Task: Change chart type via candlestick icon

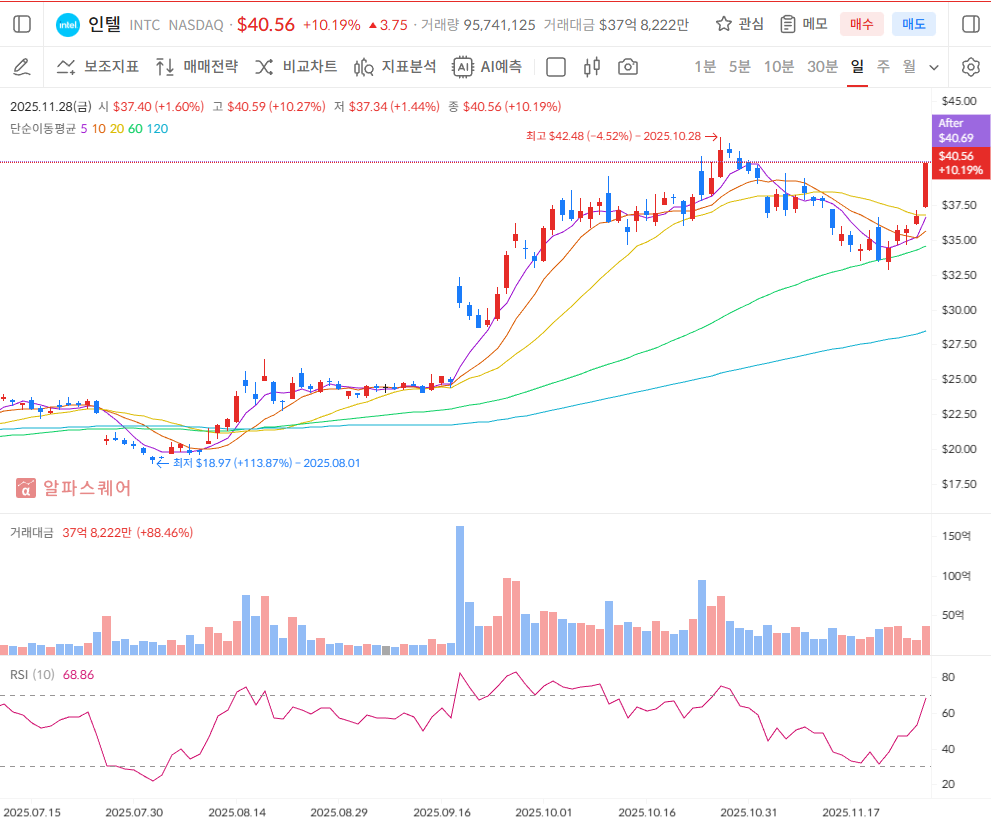Action: coord(592,67)
